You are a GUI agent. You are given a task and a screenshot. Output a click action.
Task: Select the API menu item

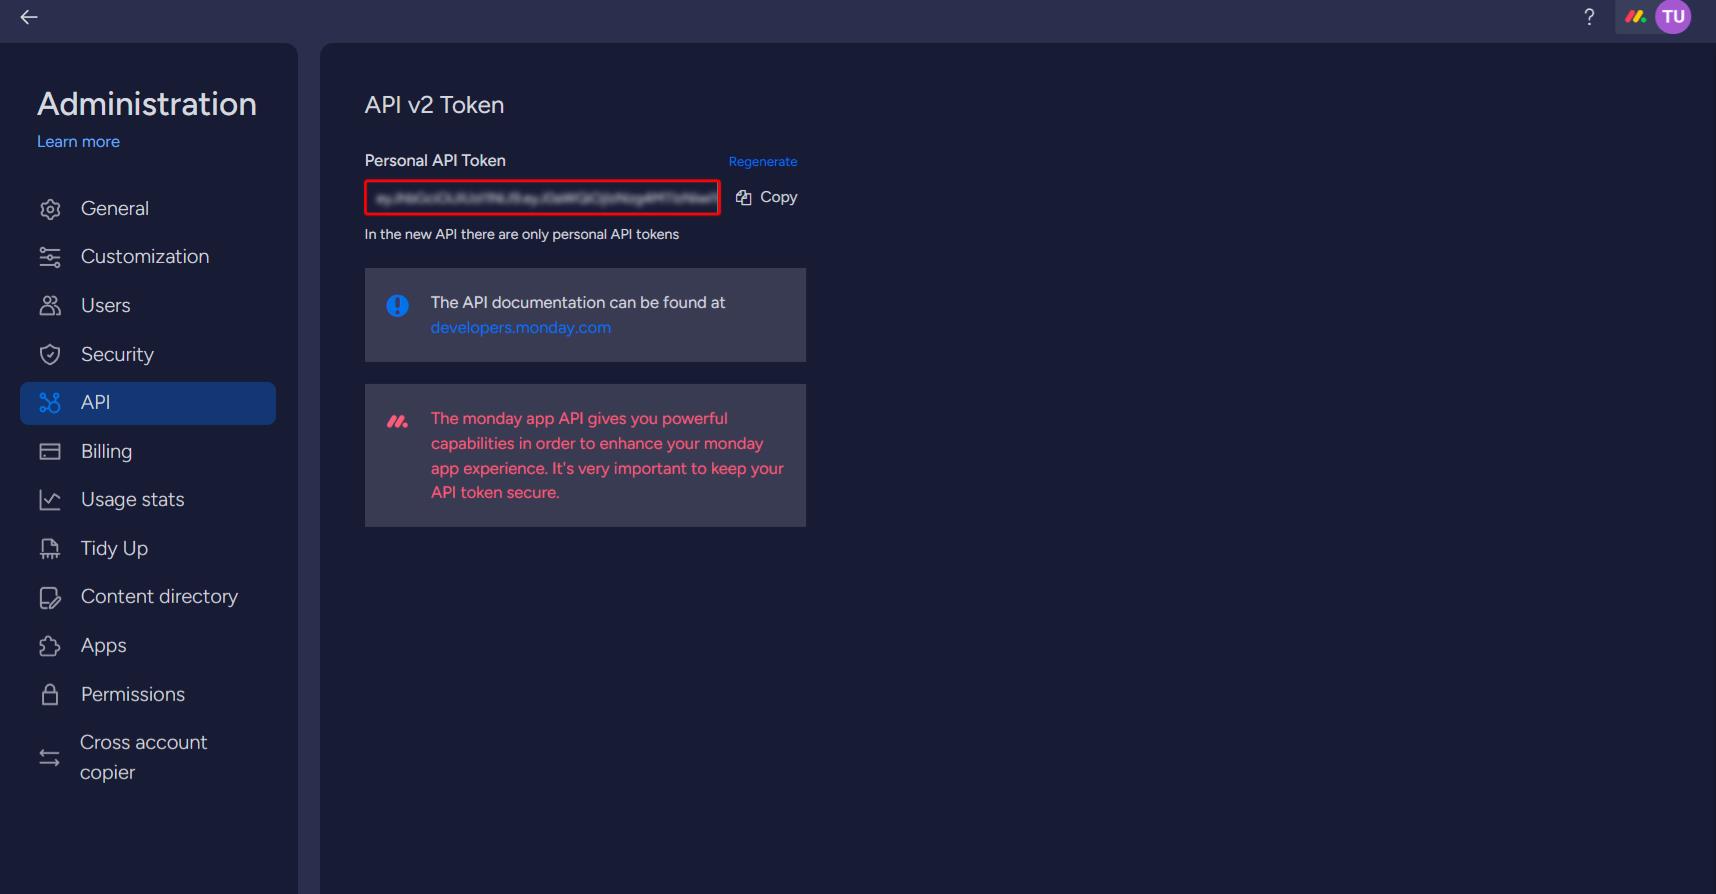click(147, 403)
